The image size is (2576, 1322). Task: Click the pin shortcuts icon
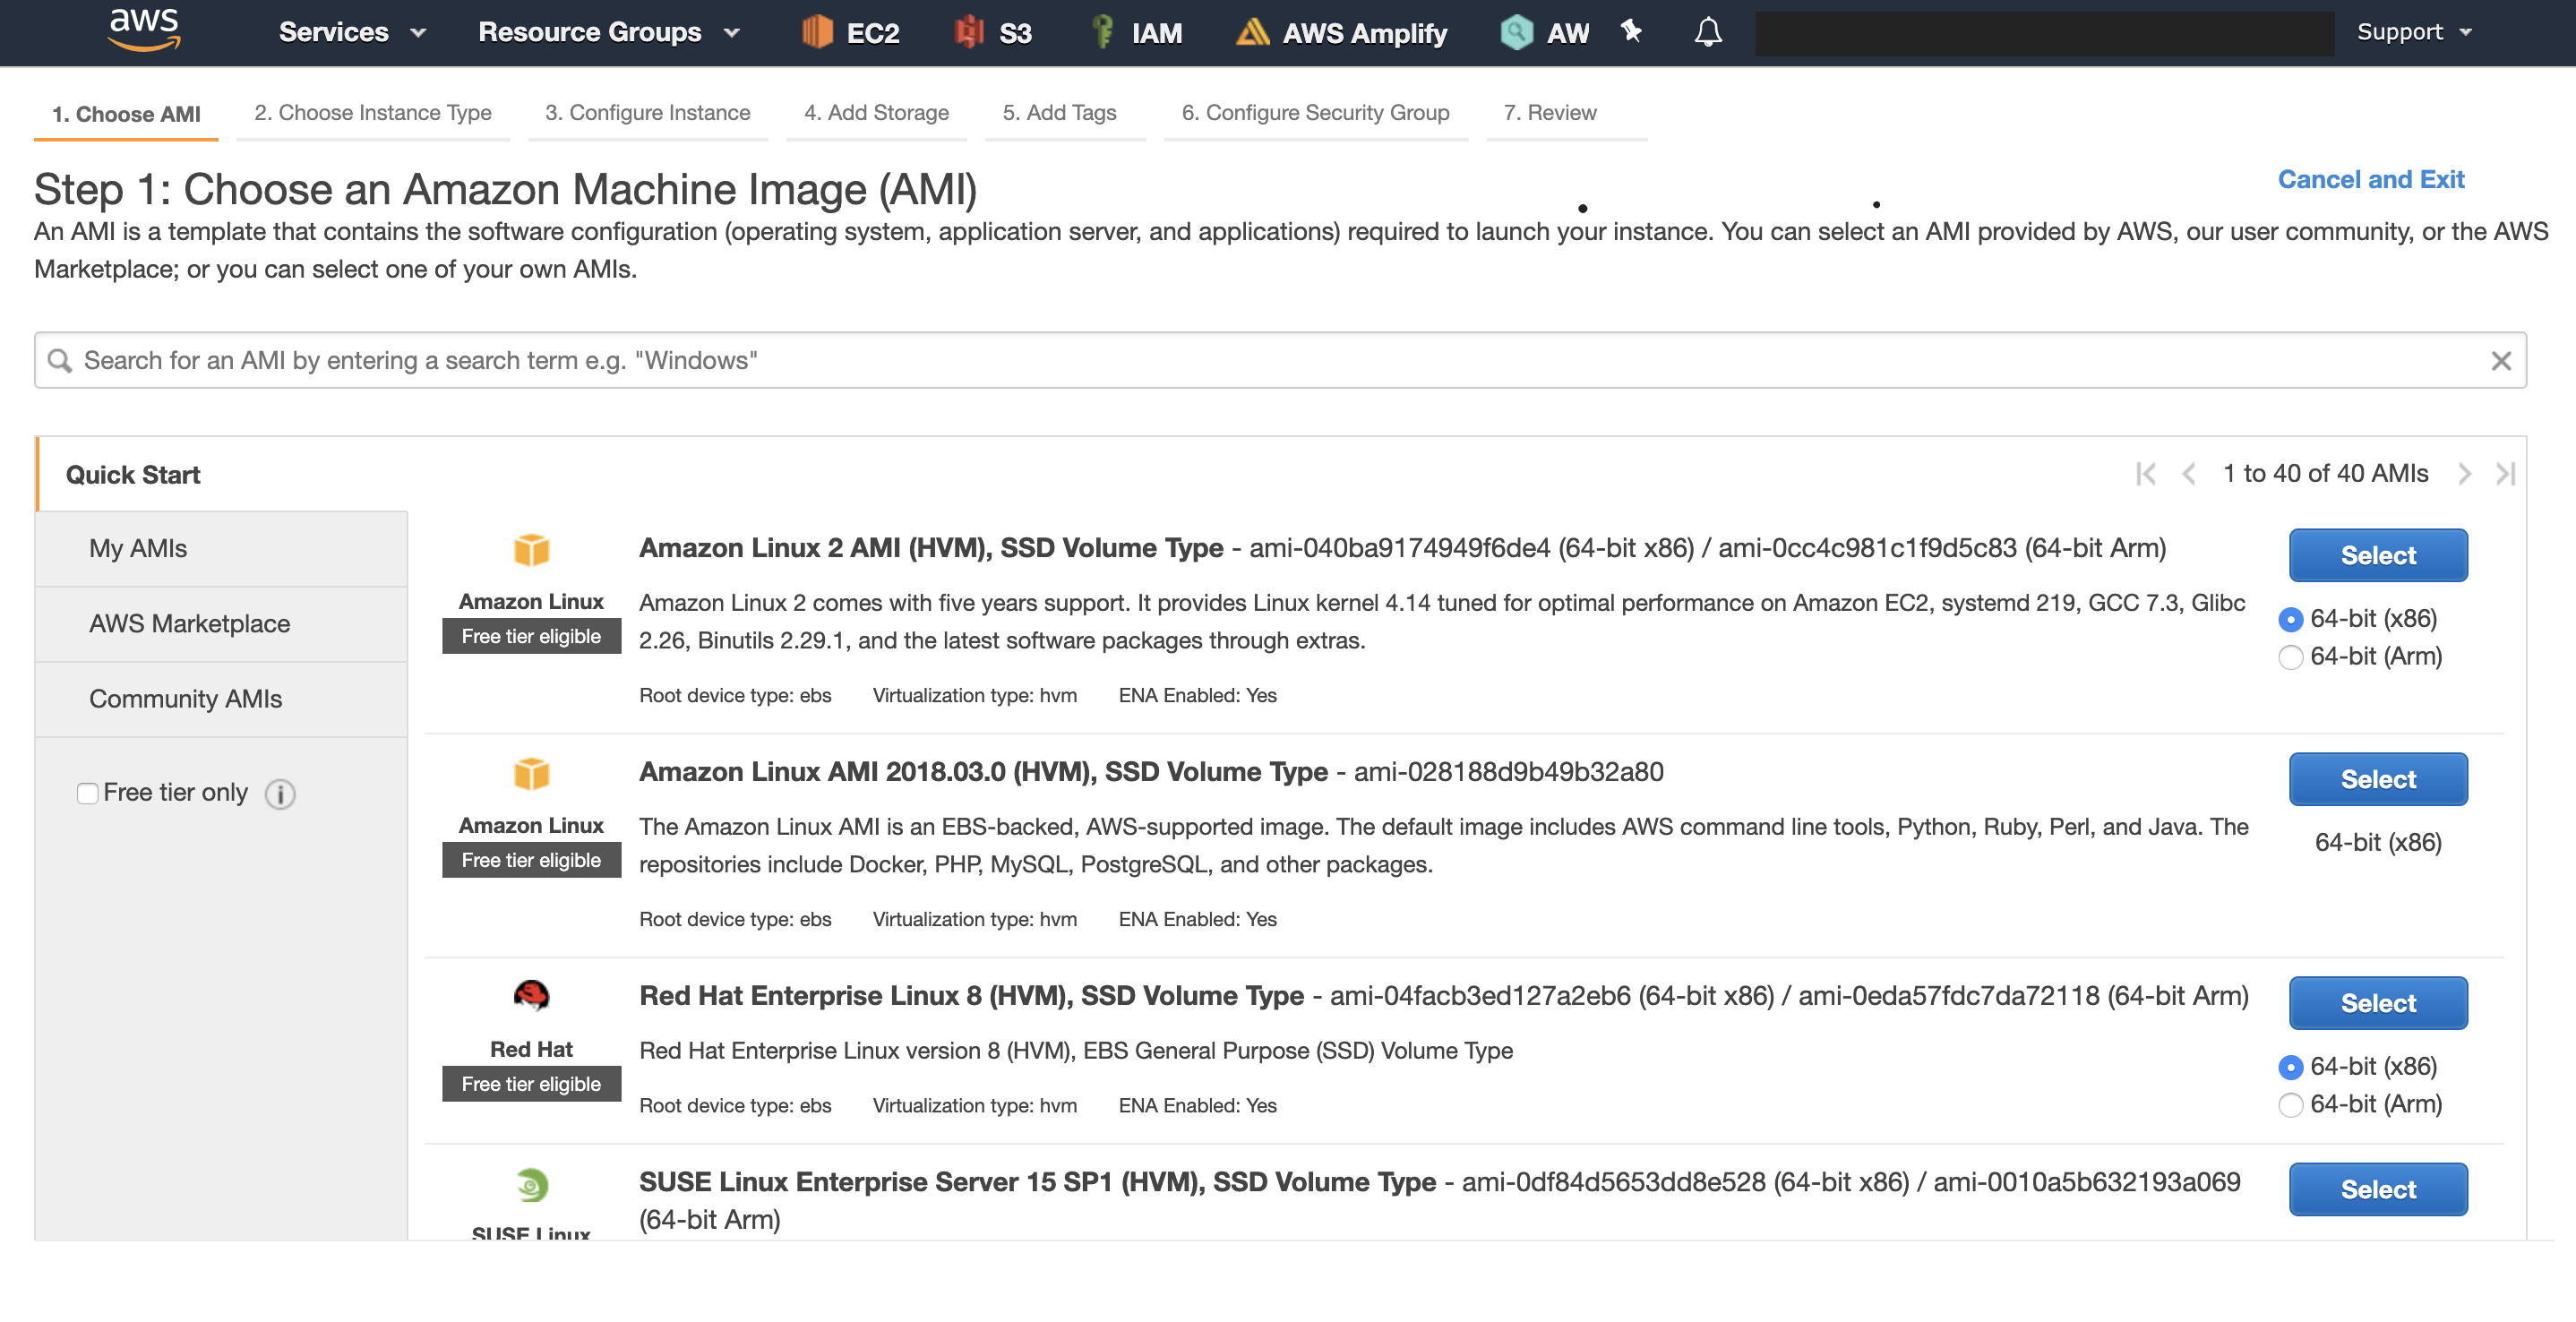[1631, 31]
